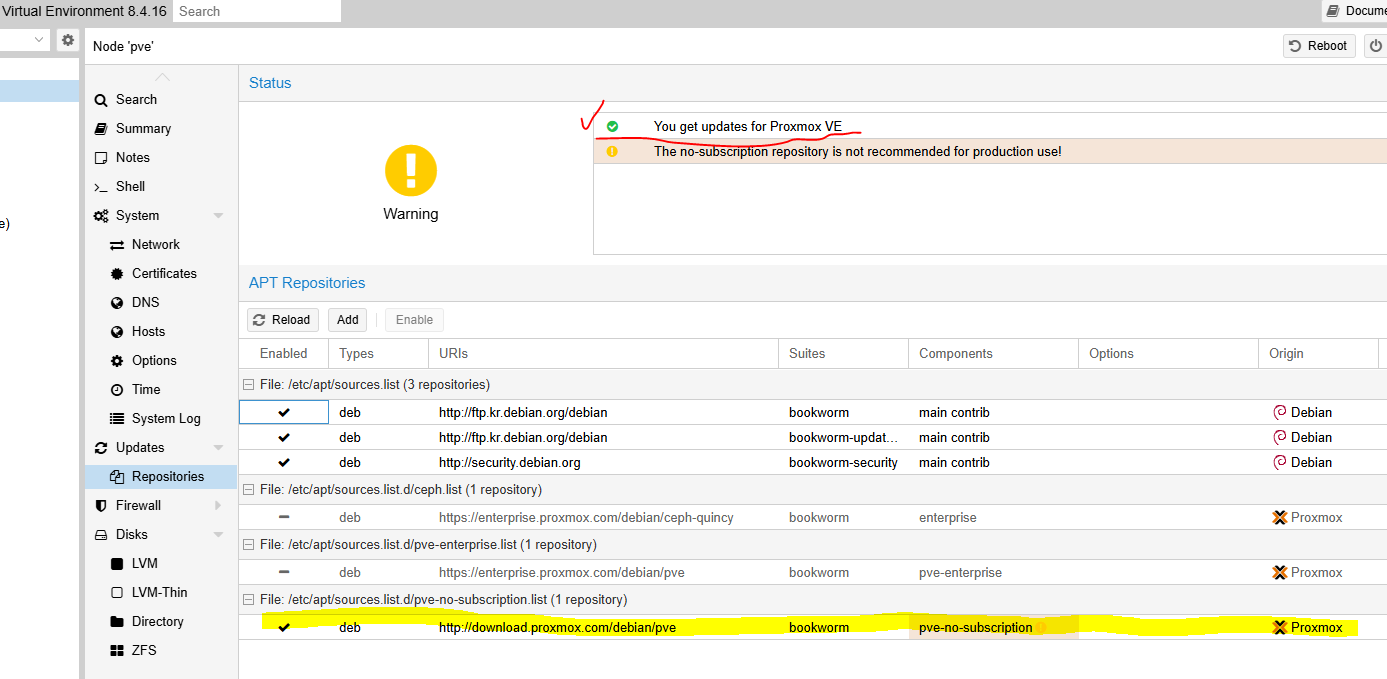Screen dimensions: 1387x679
Task: Click enabled check of bookworm main contrib row
Action: click(x=284, y=412)
